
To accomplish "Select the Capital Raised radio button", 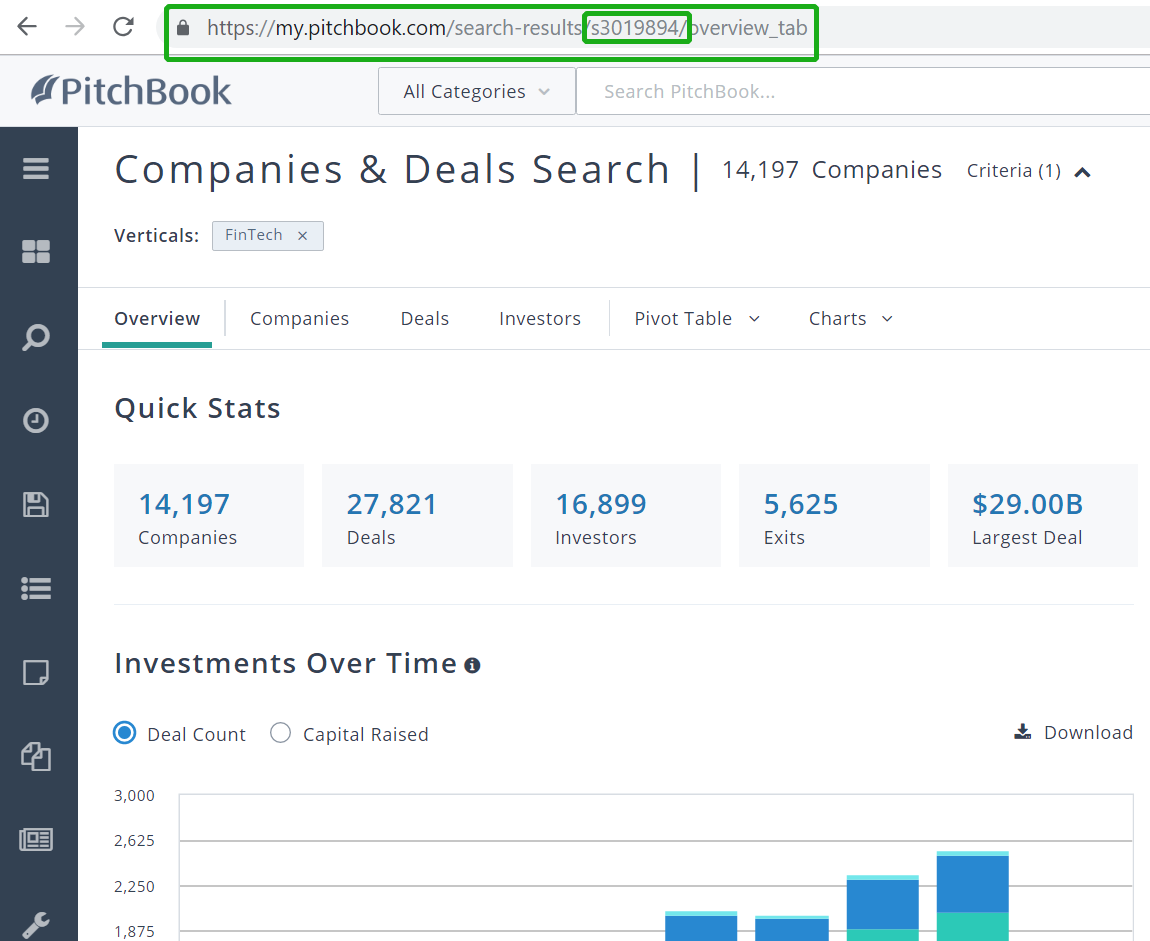I will [280, 733].
